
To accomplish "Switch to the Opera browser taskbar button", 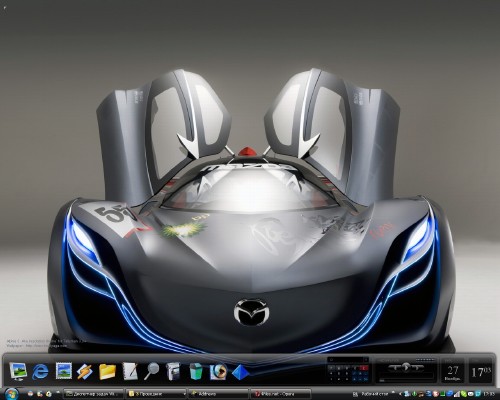I will (281, 394).
